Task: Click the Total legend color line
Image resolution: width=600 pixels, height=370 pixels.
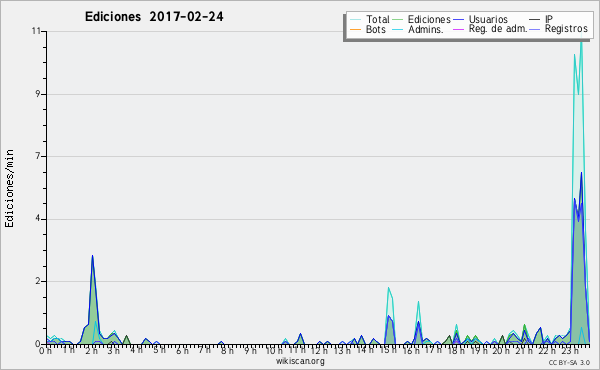Action: pos(355,19)
